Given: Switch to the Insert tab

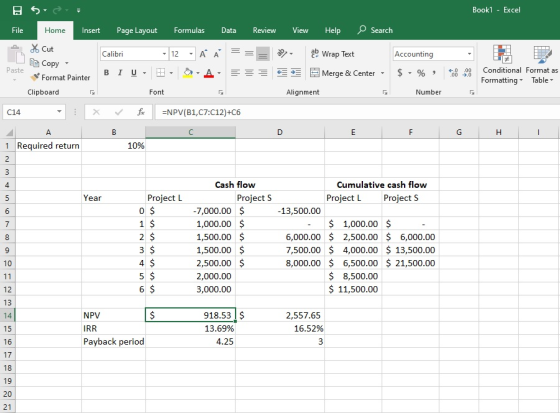Looking at the screenshot, I should [x=91, y=30].
